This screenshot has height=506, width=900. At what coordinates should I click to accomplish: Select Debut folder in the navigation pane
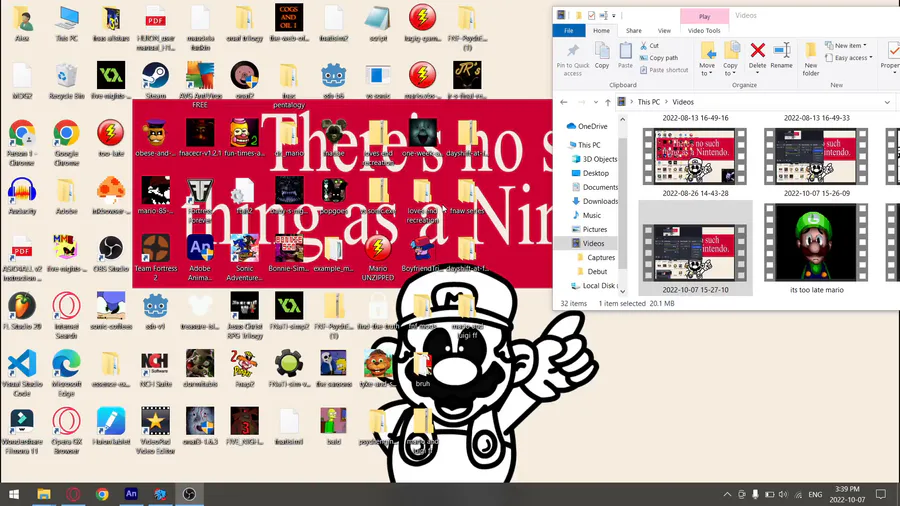[592, 272]
